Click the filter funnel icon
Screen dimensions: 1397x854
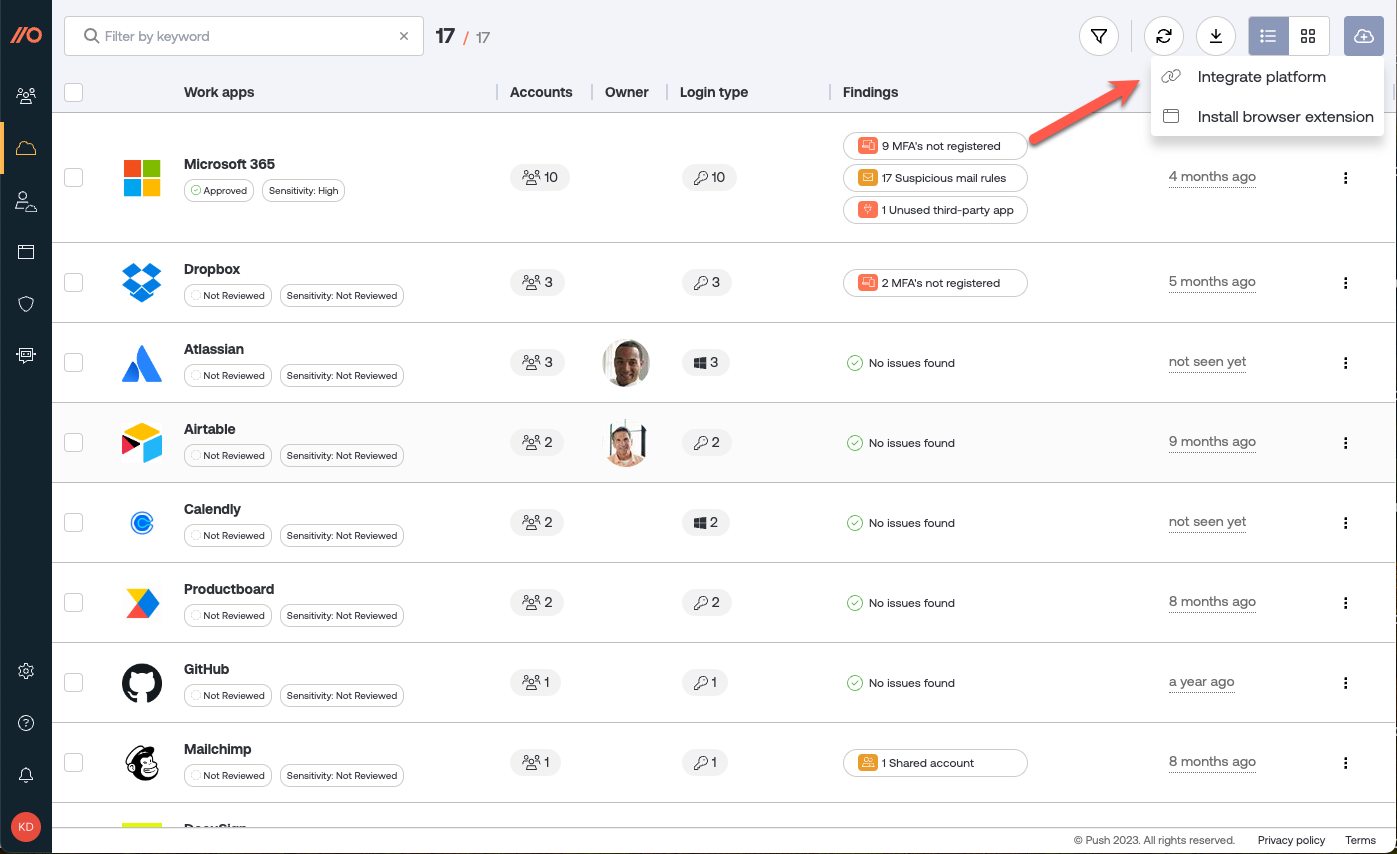pos(1098,35)
